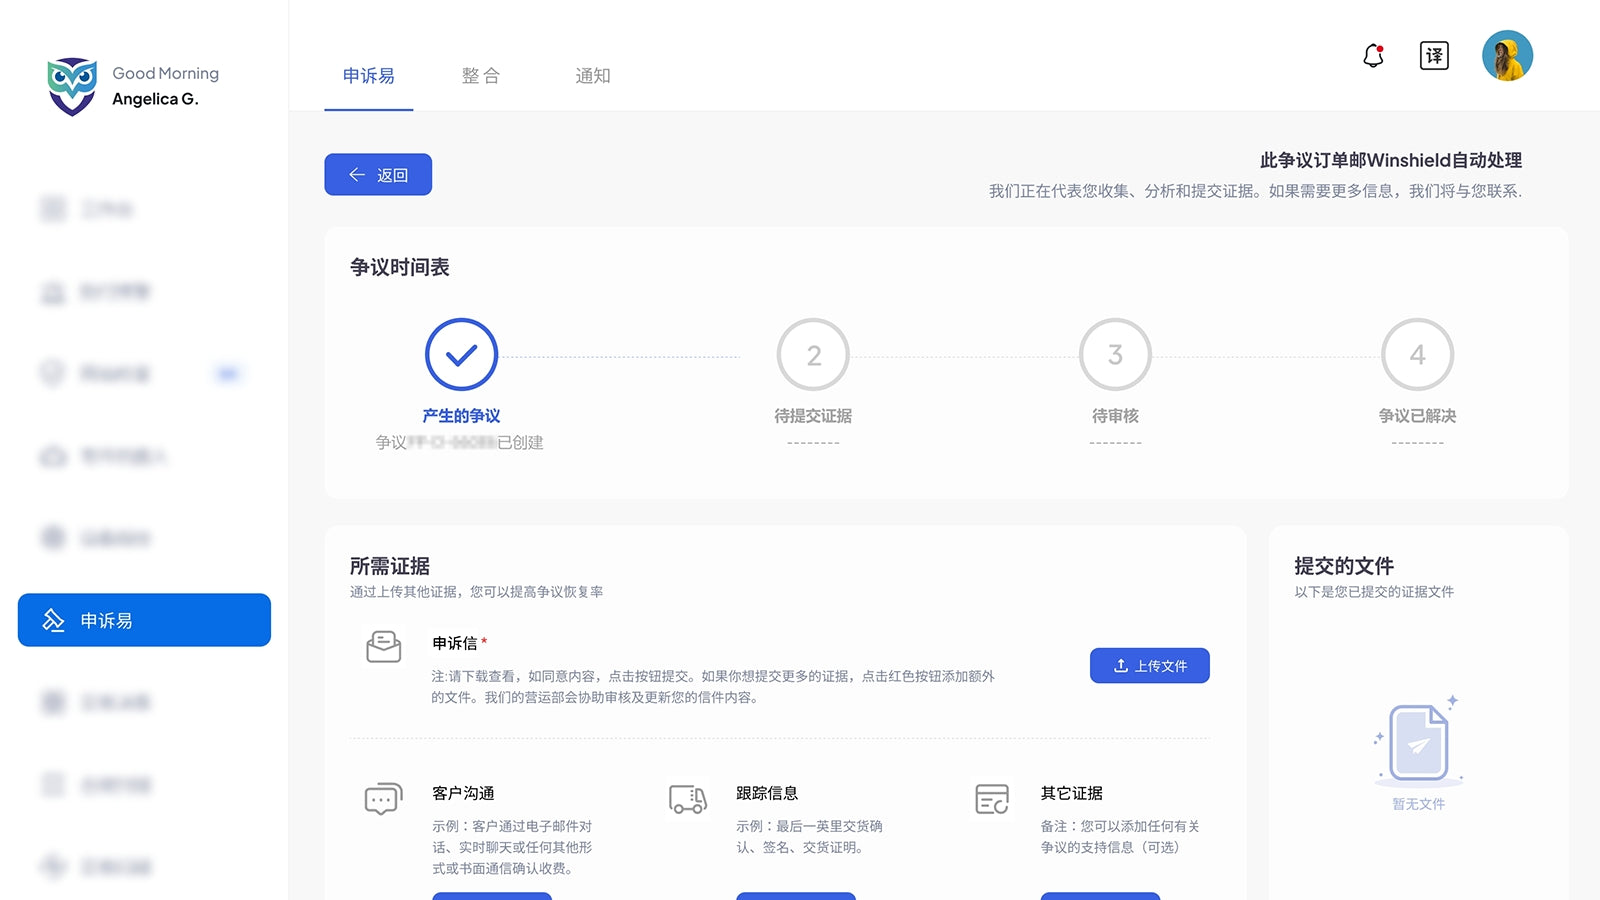Click the 其它证据 document icon

pos(992,798)
